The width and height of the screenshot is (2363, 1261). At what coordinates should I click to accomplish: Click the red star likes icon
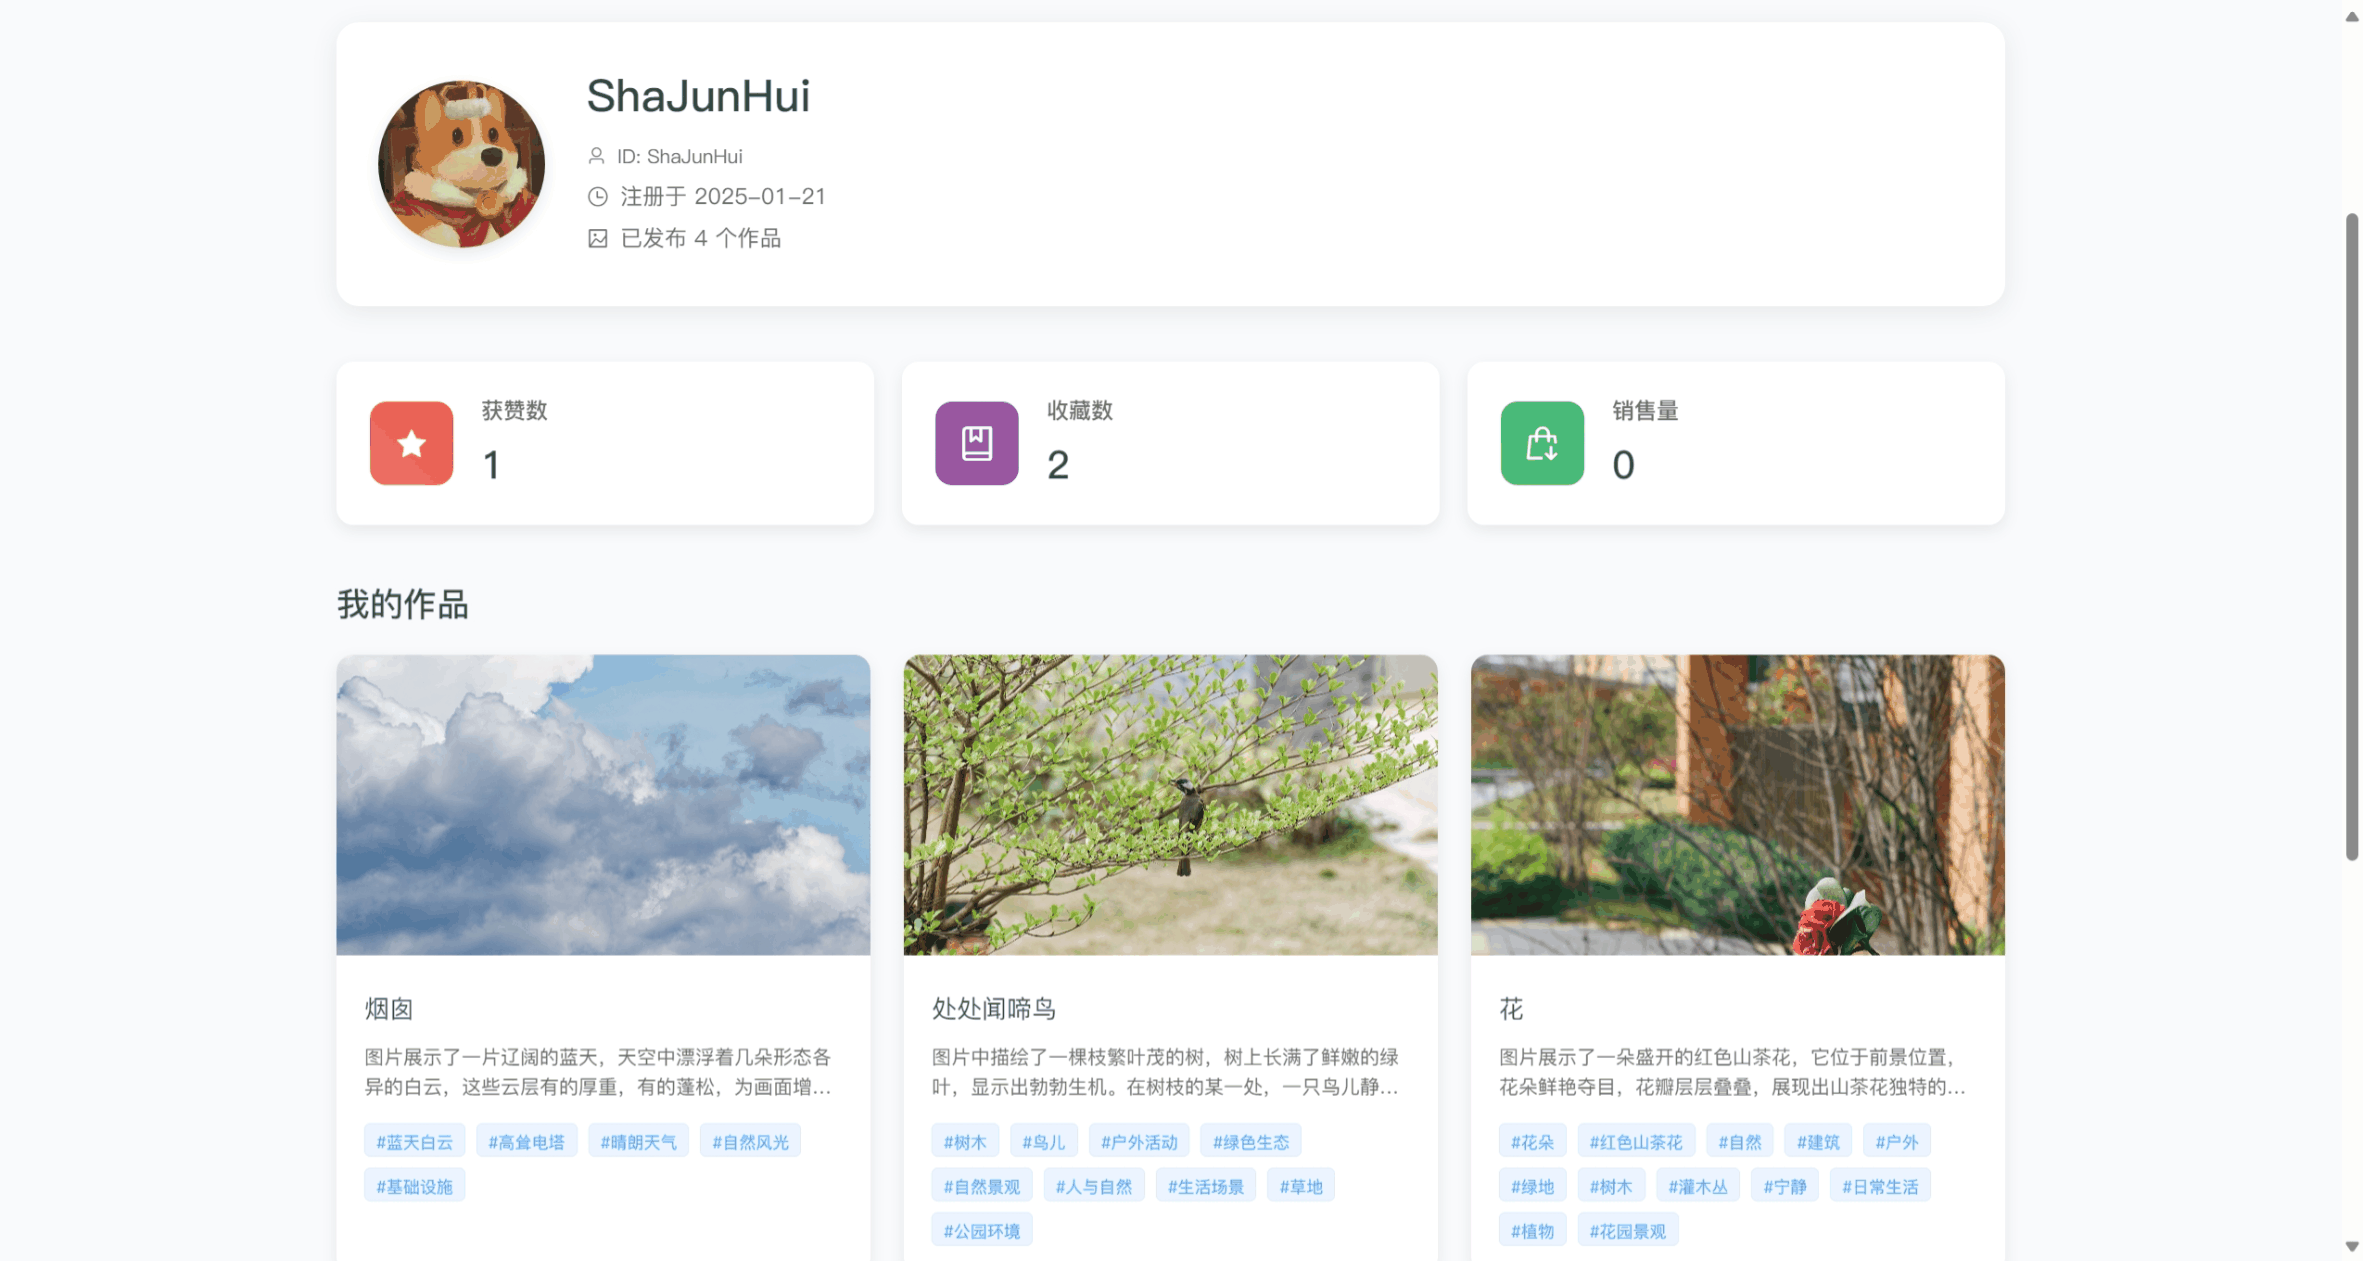411,443
